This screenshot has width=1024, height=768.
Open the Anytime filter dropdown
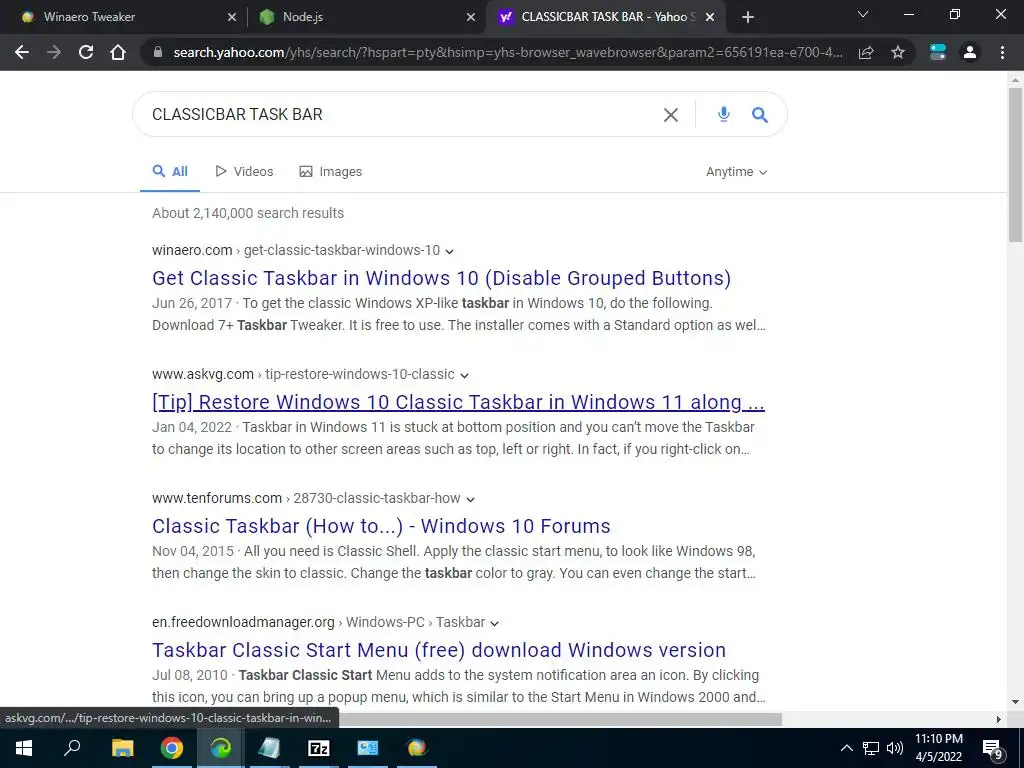click(x=737, y=172)
